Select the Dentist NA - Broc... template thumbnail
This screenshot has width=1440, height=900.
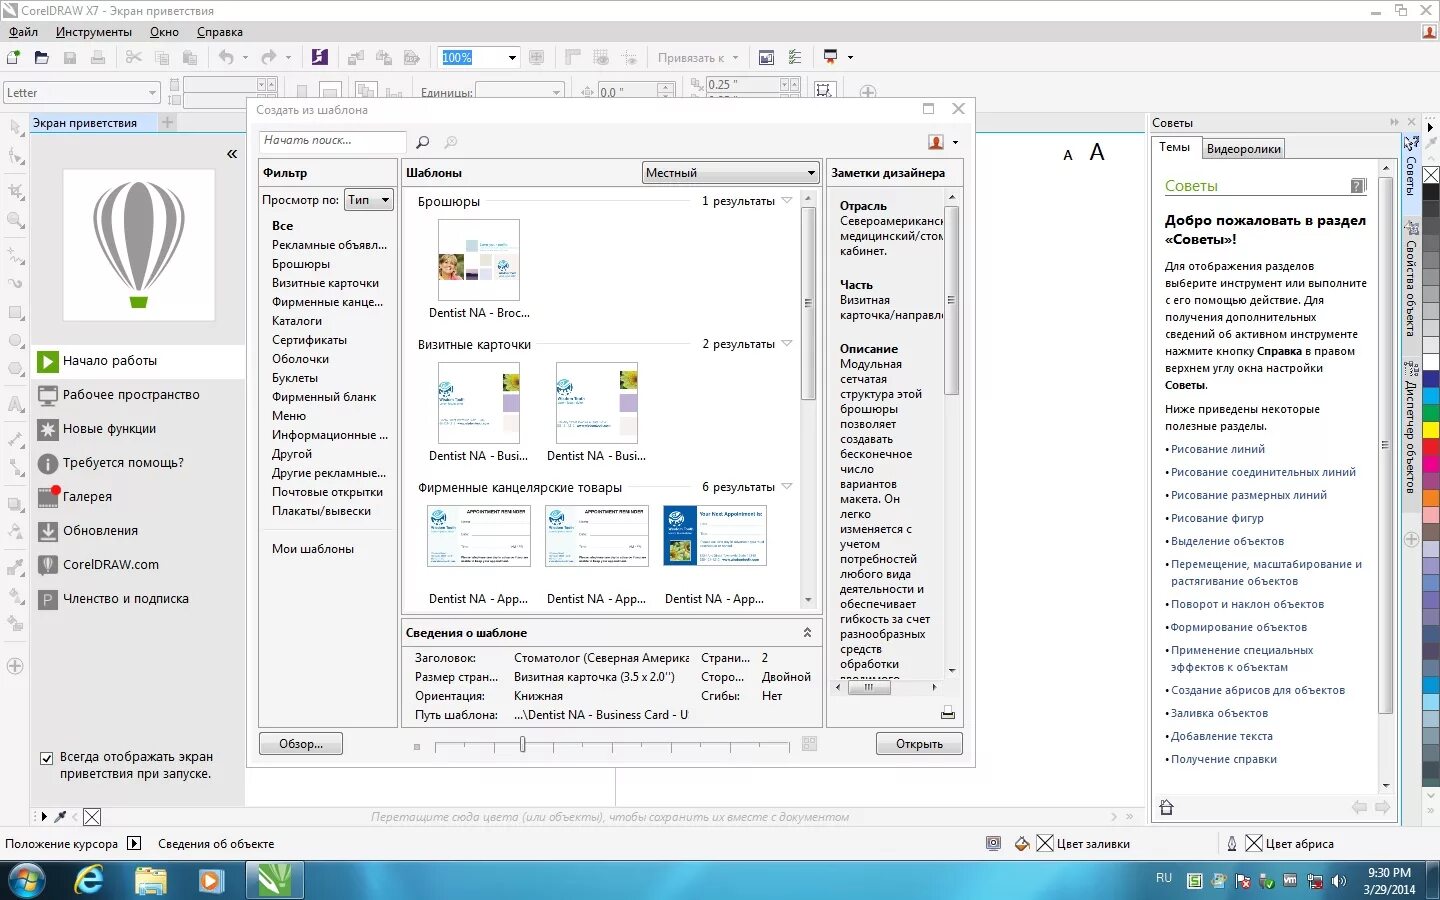[x=479, y=260]
